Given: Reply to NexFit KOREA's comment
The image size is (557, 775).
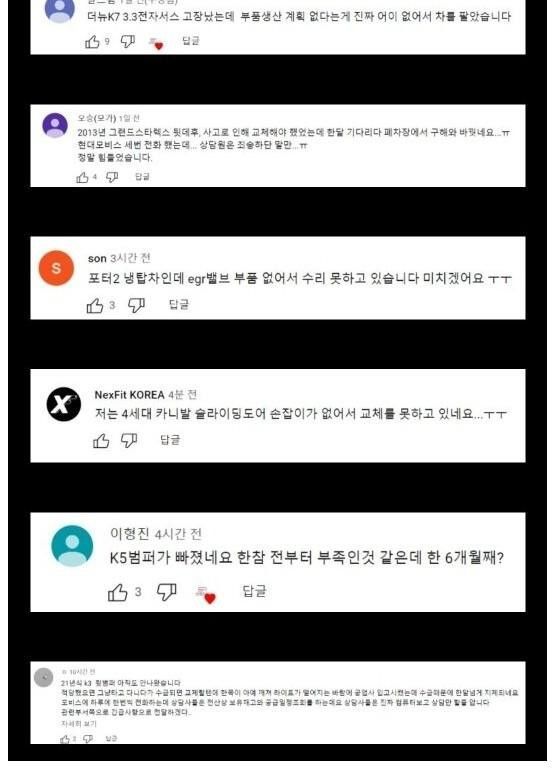Looking at the screenshot, I should (x=171, y=439).
